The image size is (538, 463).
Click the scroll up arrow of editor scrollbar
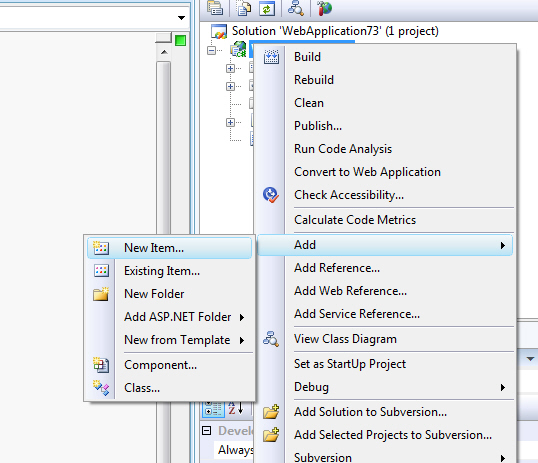pyautogui.click(x=164, y=52)
